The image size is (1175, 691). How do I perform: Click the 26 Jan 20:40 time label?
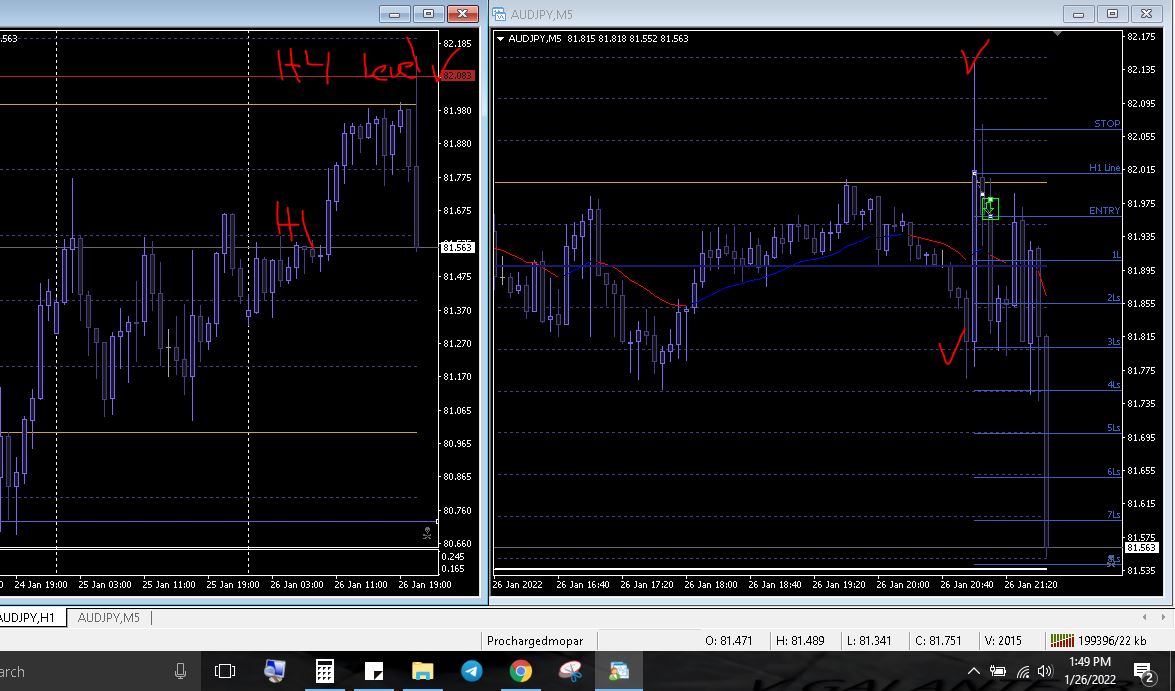[967, 585]
